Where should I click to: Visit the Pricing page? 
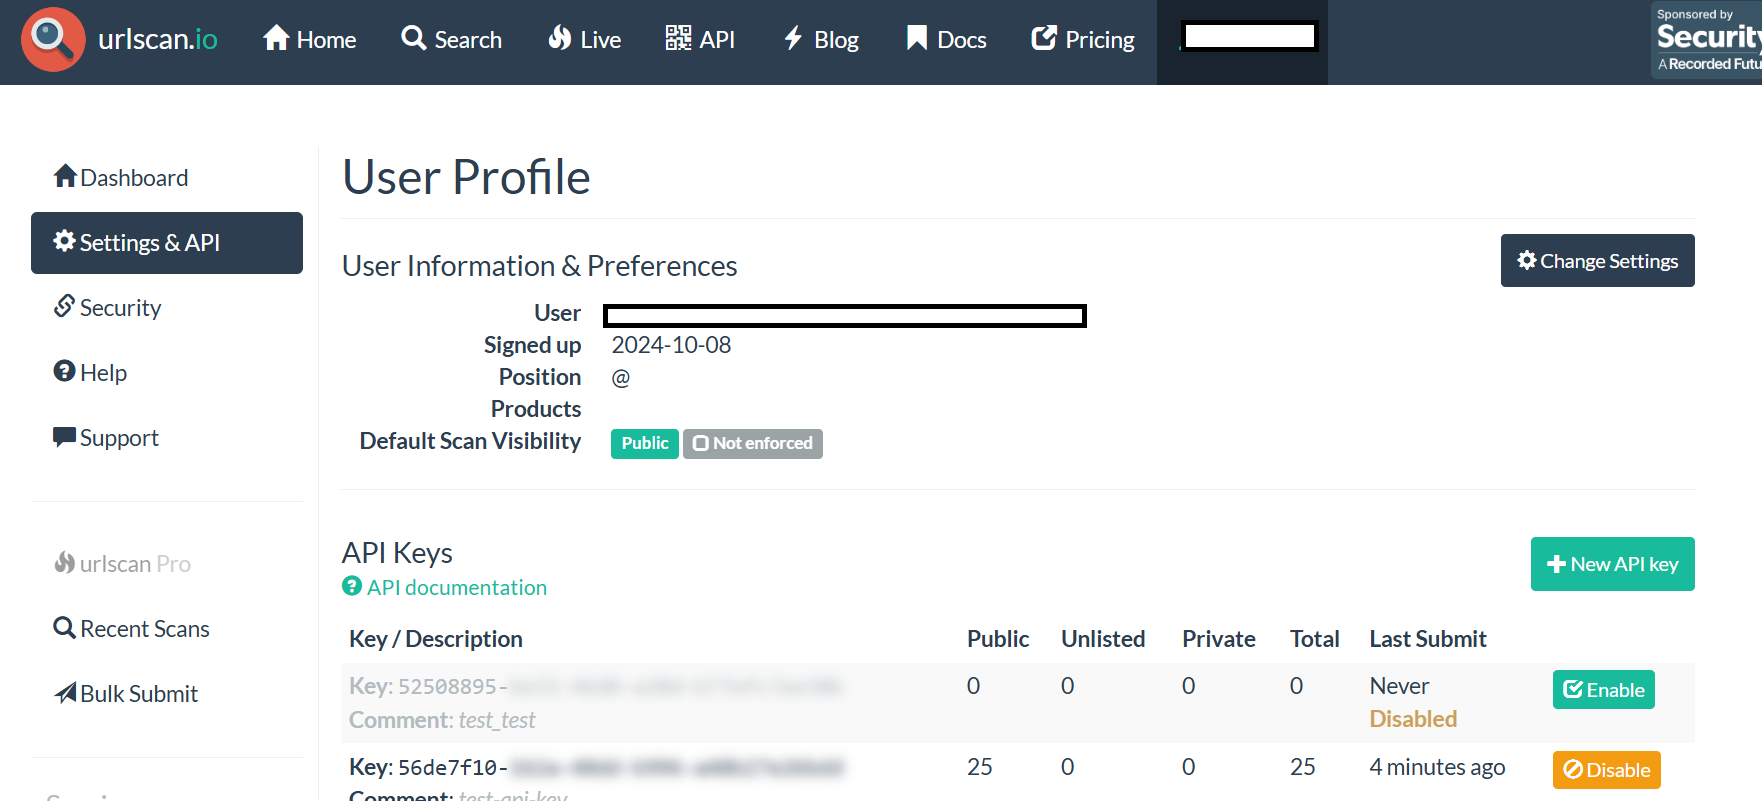[x=1083, y=40]
